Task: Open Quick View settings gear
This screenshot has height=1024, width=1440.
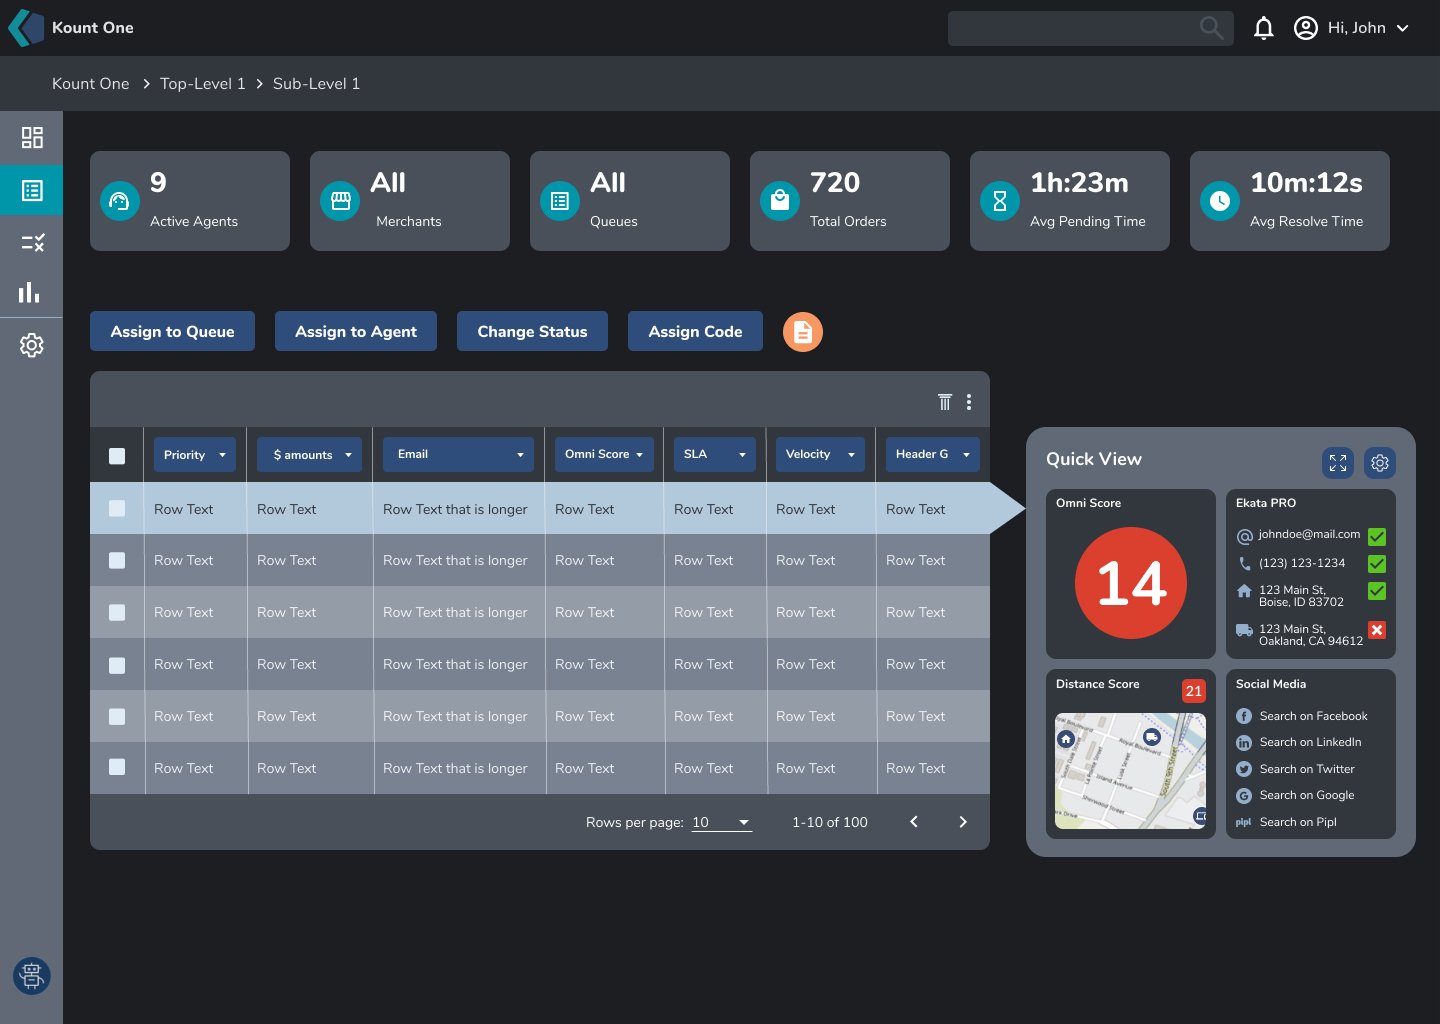Action: click(x=1380, y=463)
